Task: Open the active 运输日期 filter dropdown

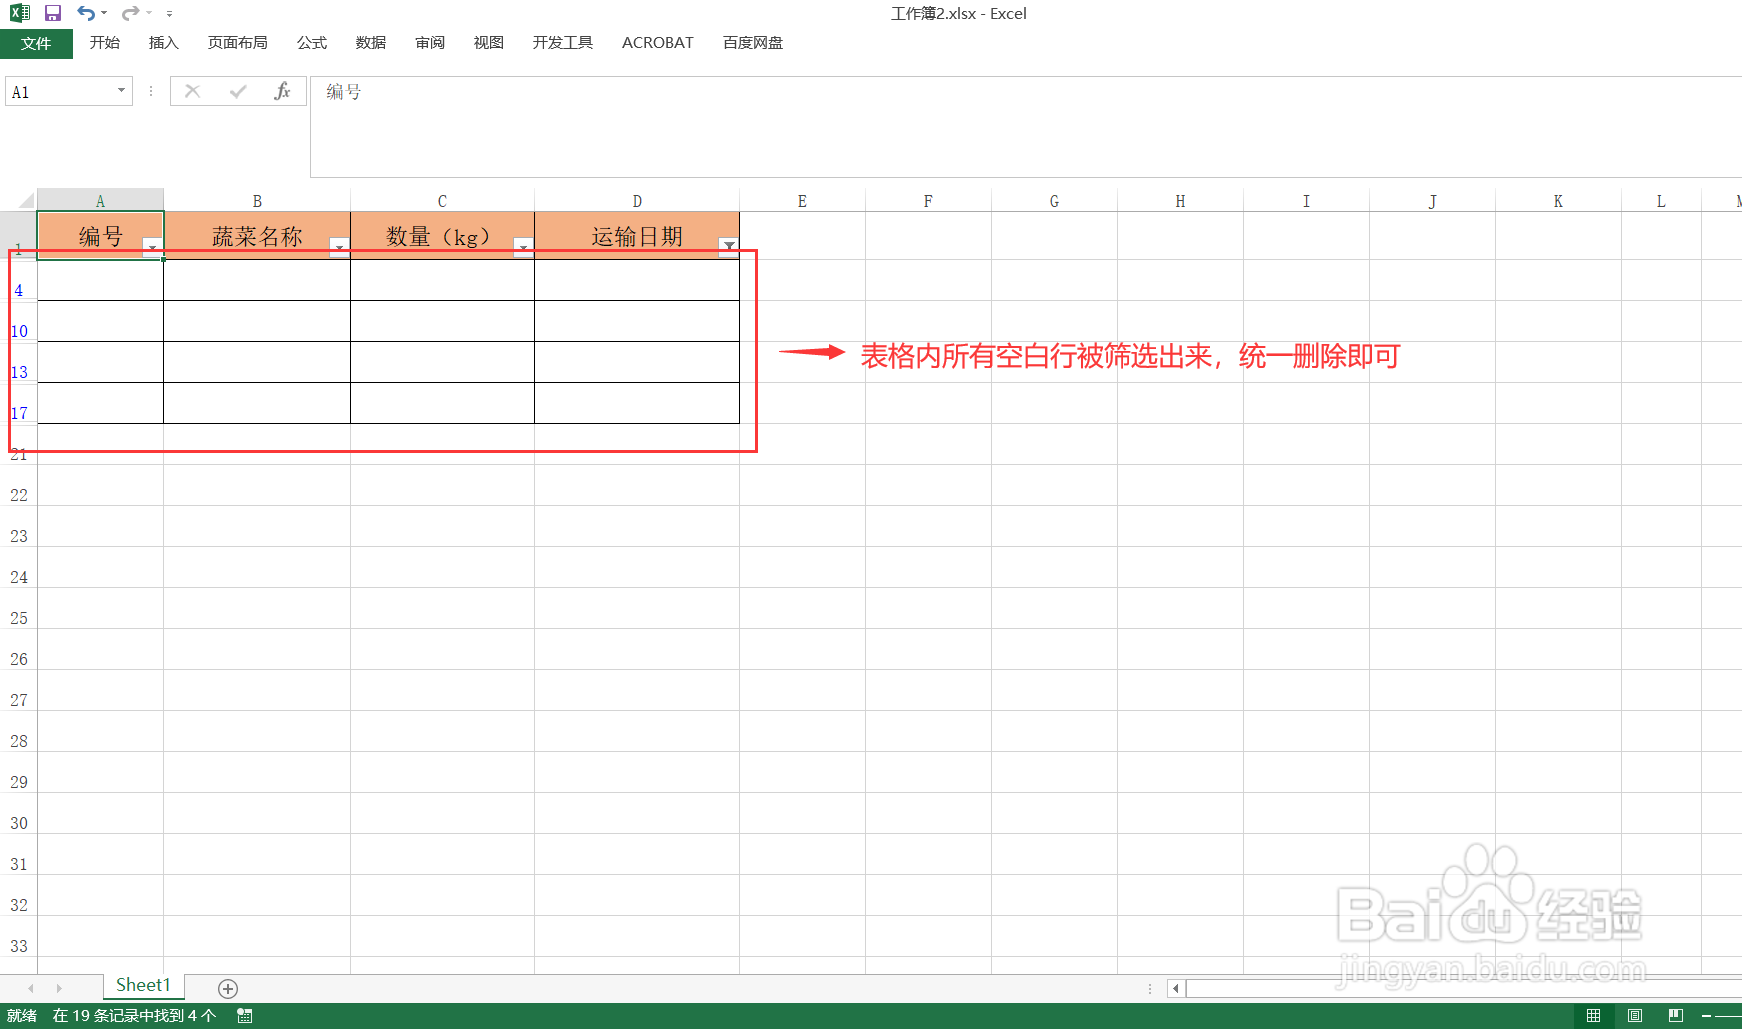Action: (x=729, y=247)
